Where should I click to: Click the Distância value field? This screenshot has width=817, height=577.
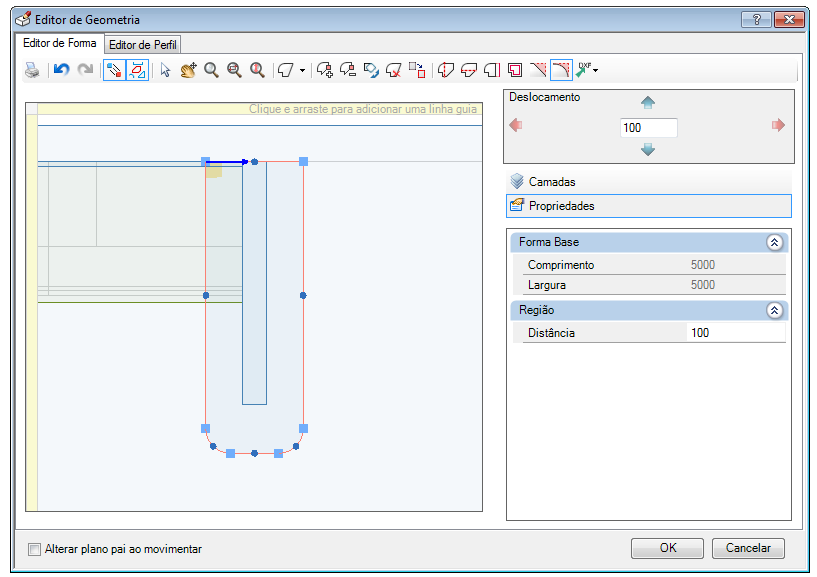coord(736,333)
